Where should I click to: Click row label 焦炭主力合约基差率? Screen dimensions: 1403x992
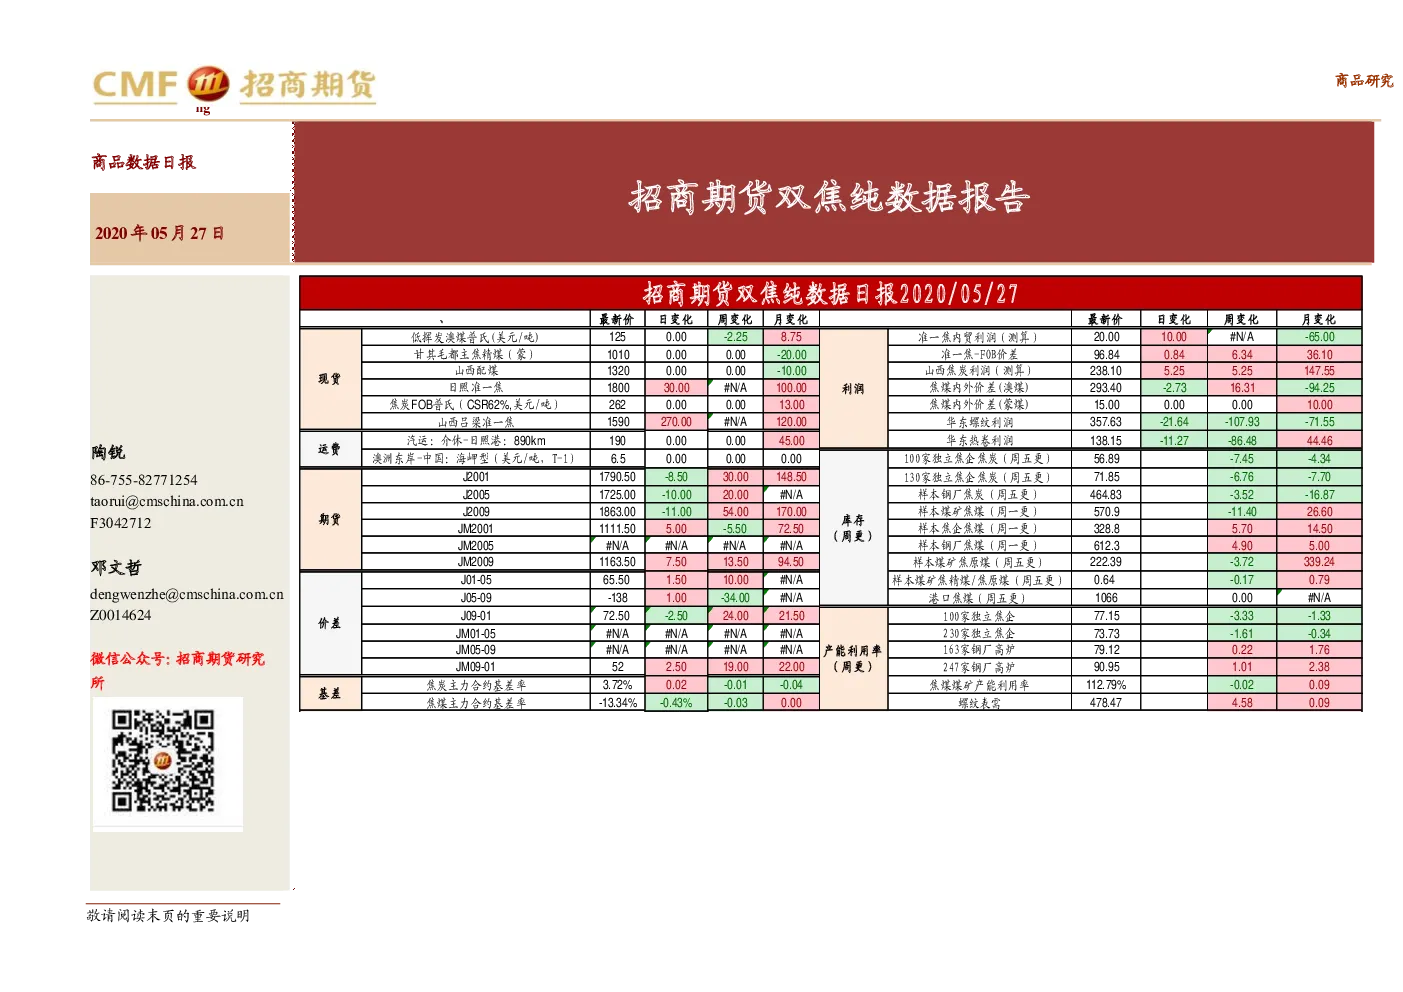pyautogui.click(x=475, y=685)
